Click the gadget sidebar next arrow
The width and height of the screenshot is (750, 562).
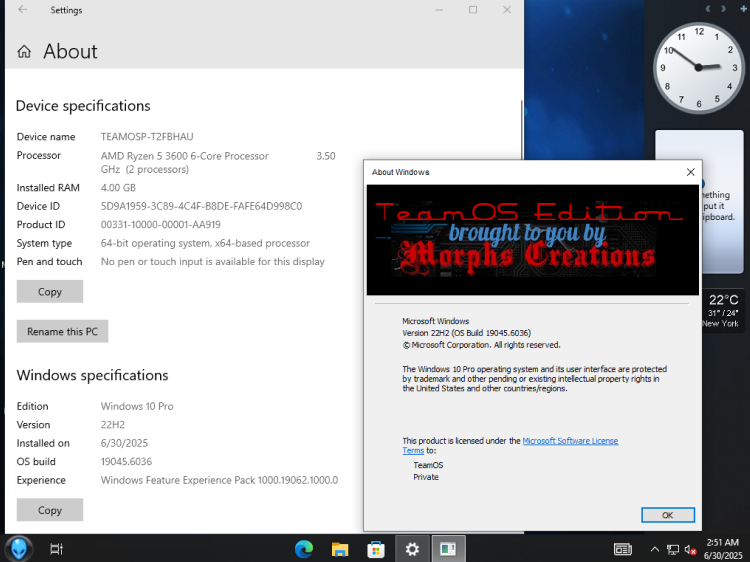coord(724,9)
